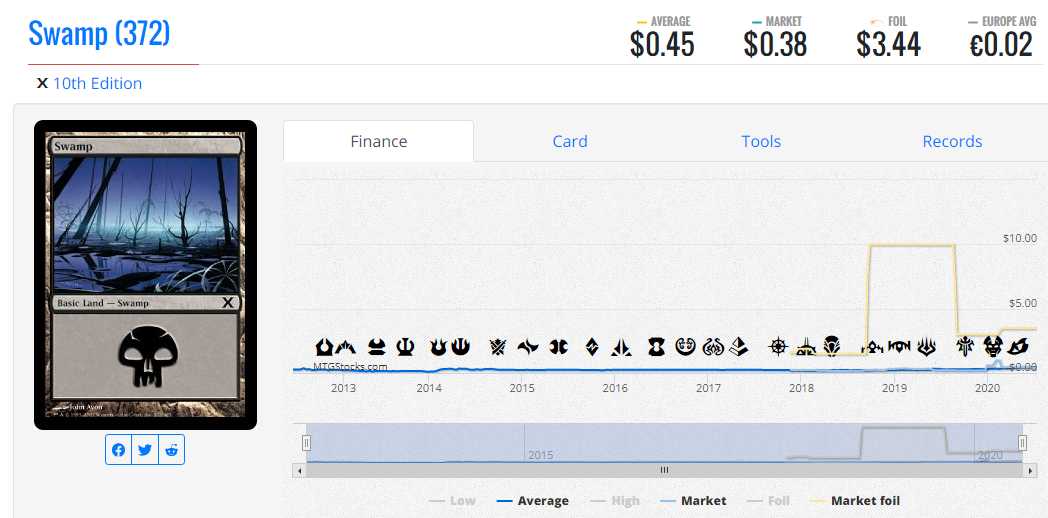Click the Amonkhet pyramid set marker
Image resolution: width=1048 pixels, height=518 pixels.
739,347
